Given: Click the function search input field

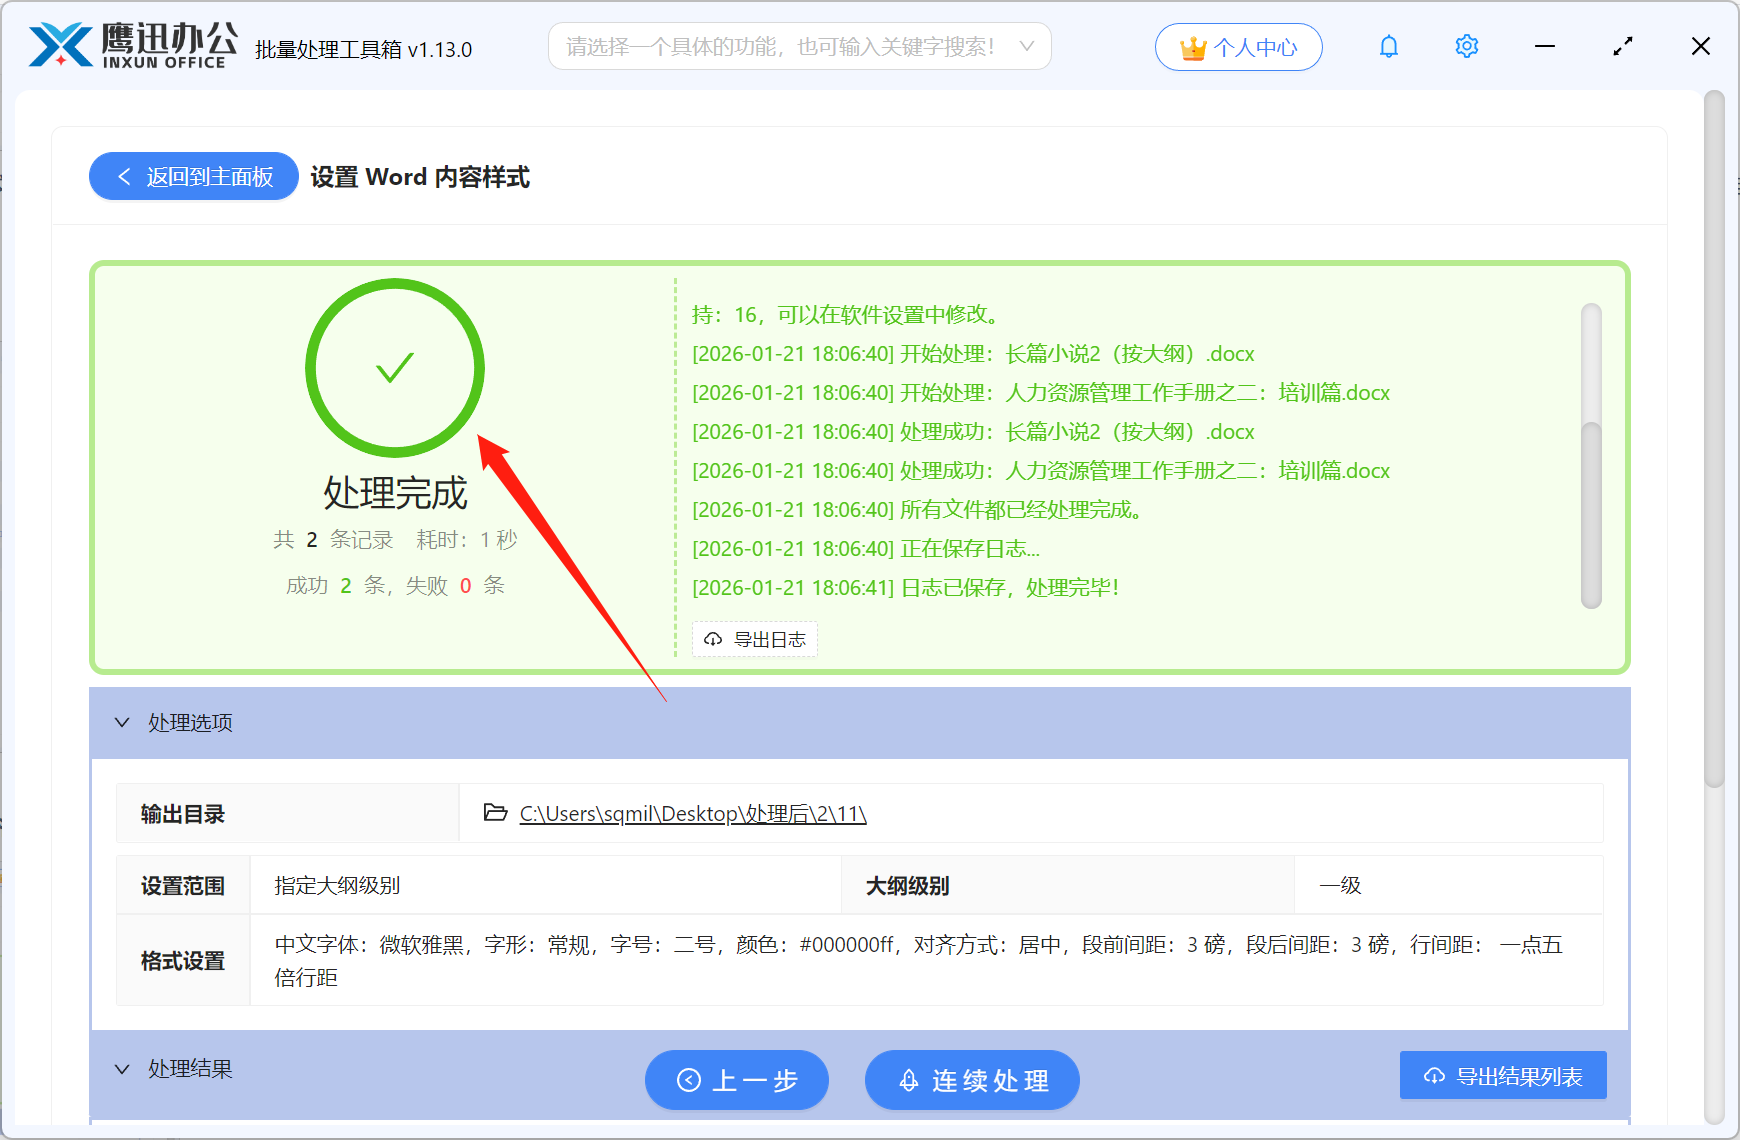Looking at the screenshot, I should coord(790,46).
